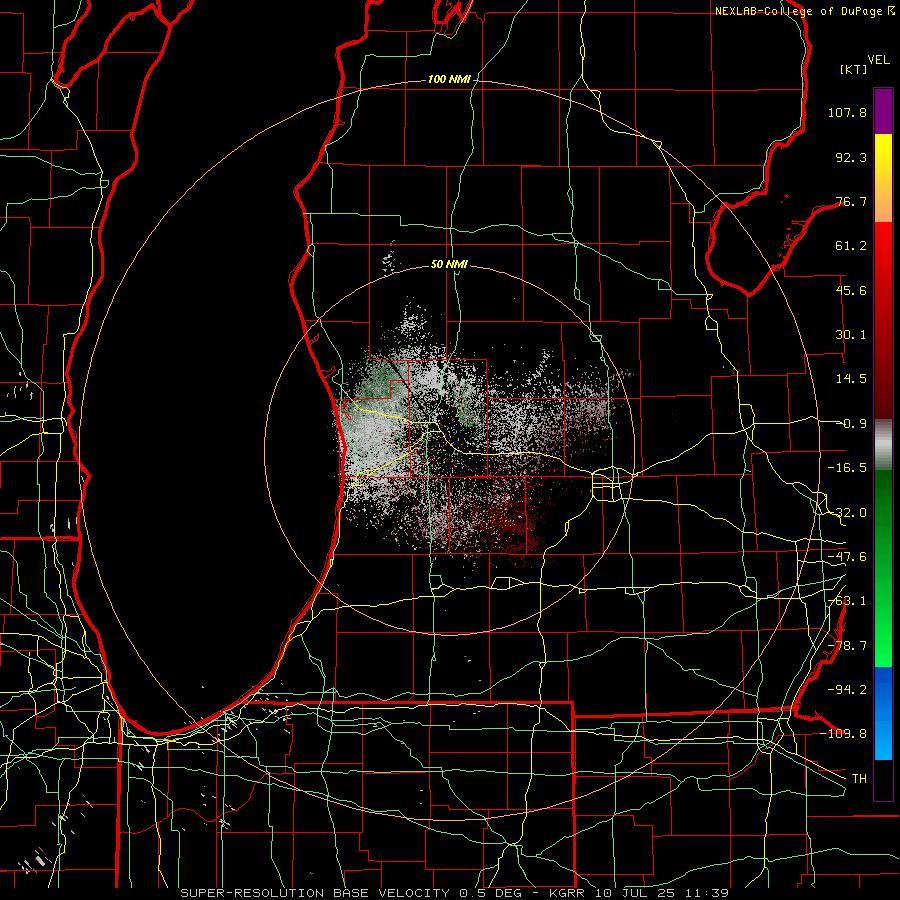Click the gray near-zero segment of color bar
This screenshot has width=900, height=900.
883,445
